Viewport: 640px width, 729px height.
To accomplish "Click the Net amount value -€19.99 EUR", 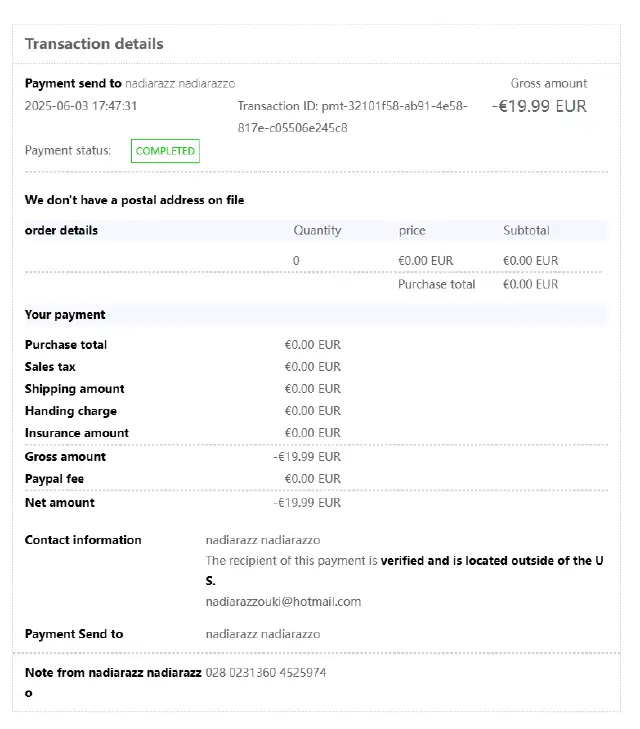I will point(307,503).
